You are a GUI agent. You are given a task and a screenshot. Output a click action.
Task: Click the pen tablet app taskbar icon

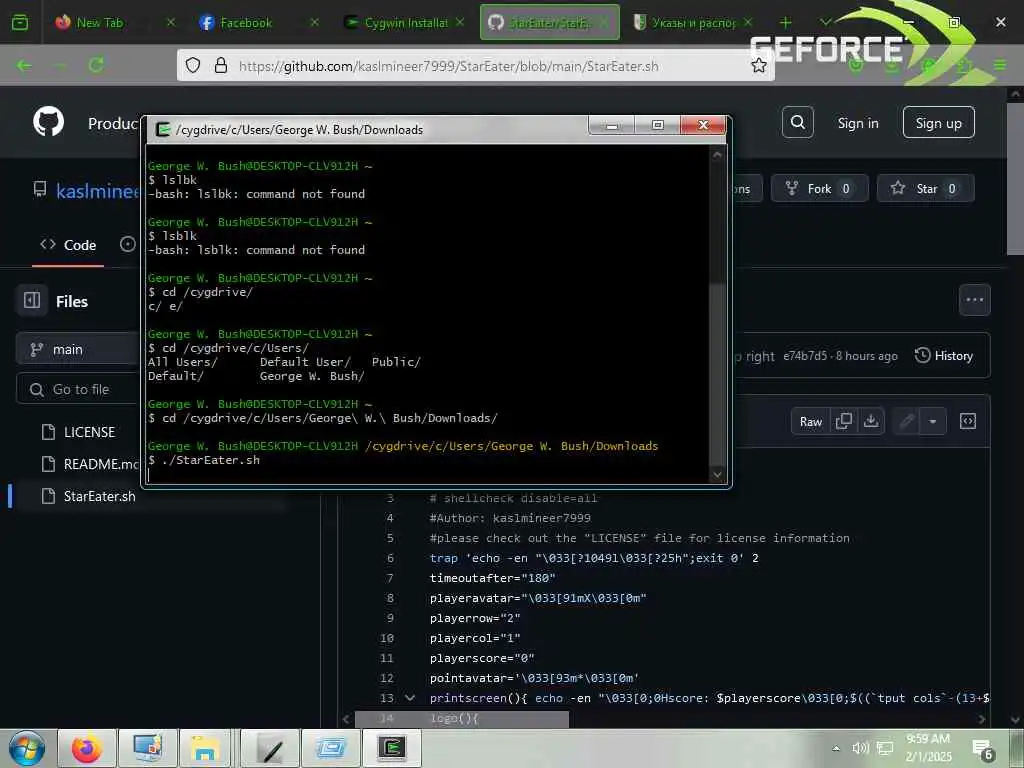click(x=270, y=748)
